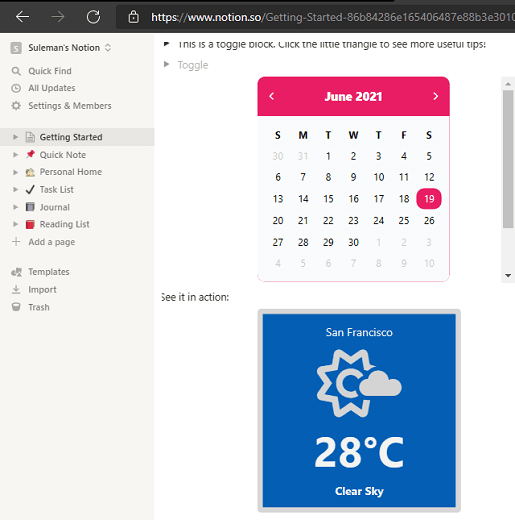Go to next month in calendar
The width and height of the screenshot is (515, 520).
(435, 96)
